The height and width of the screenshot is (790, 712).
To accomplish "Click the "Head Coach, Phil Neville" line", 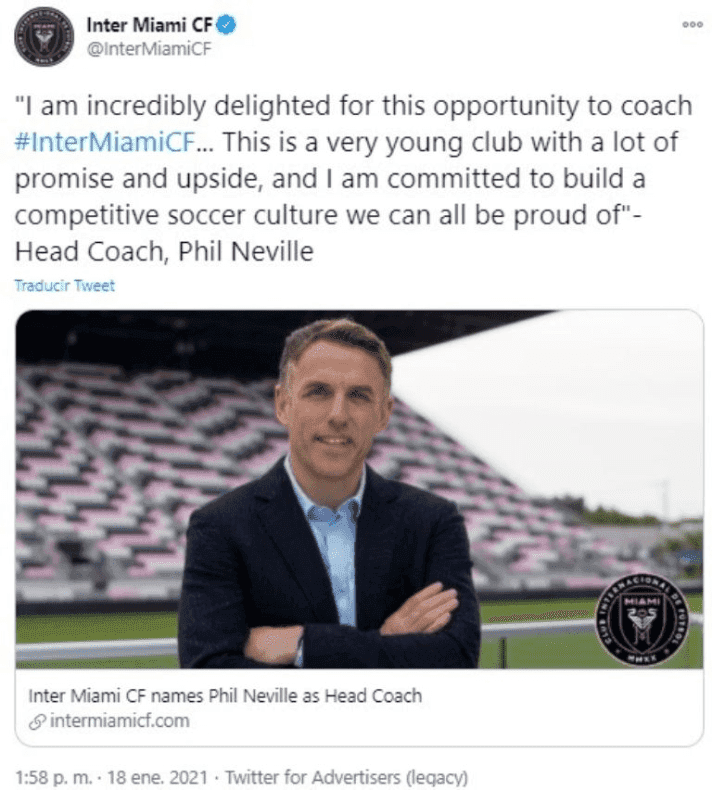I will [165, 252].
